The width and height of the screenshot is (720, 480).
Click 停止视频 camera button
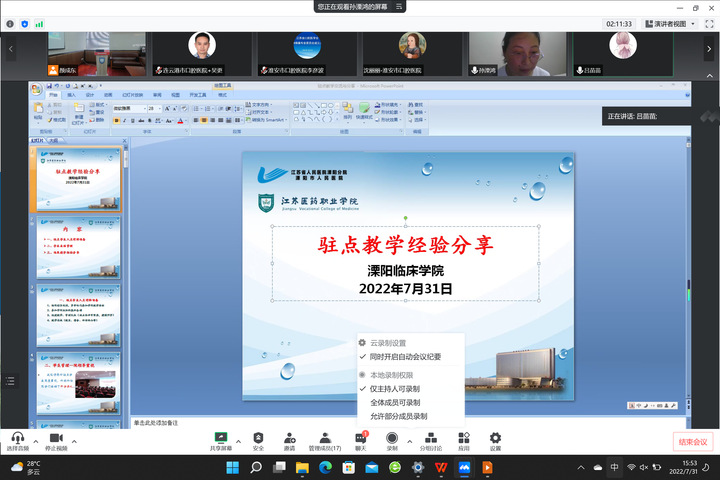tap(56, 439)
